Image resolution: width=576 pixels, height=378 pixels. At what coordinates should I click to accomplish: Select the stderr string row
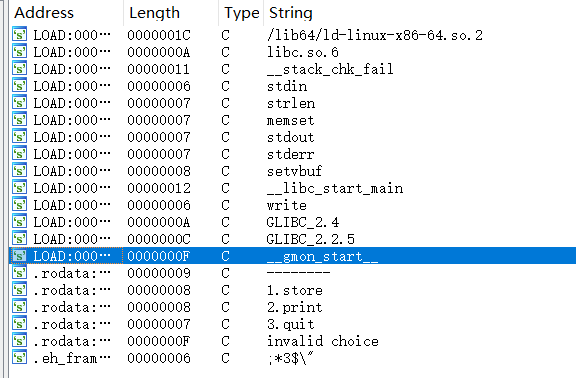(293, 154)
